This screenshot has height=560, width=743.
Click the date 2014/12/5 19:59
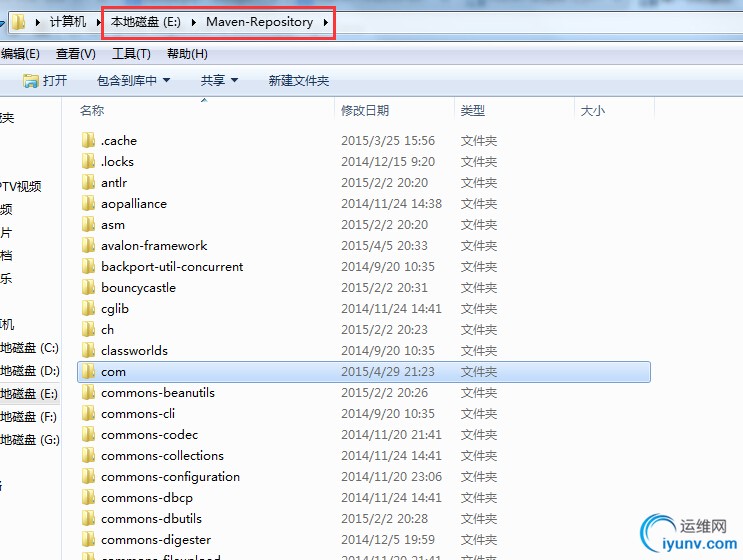pyautogui.click(x=388, y=540)
